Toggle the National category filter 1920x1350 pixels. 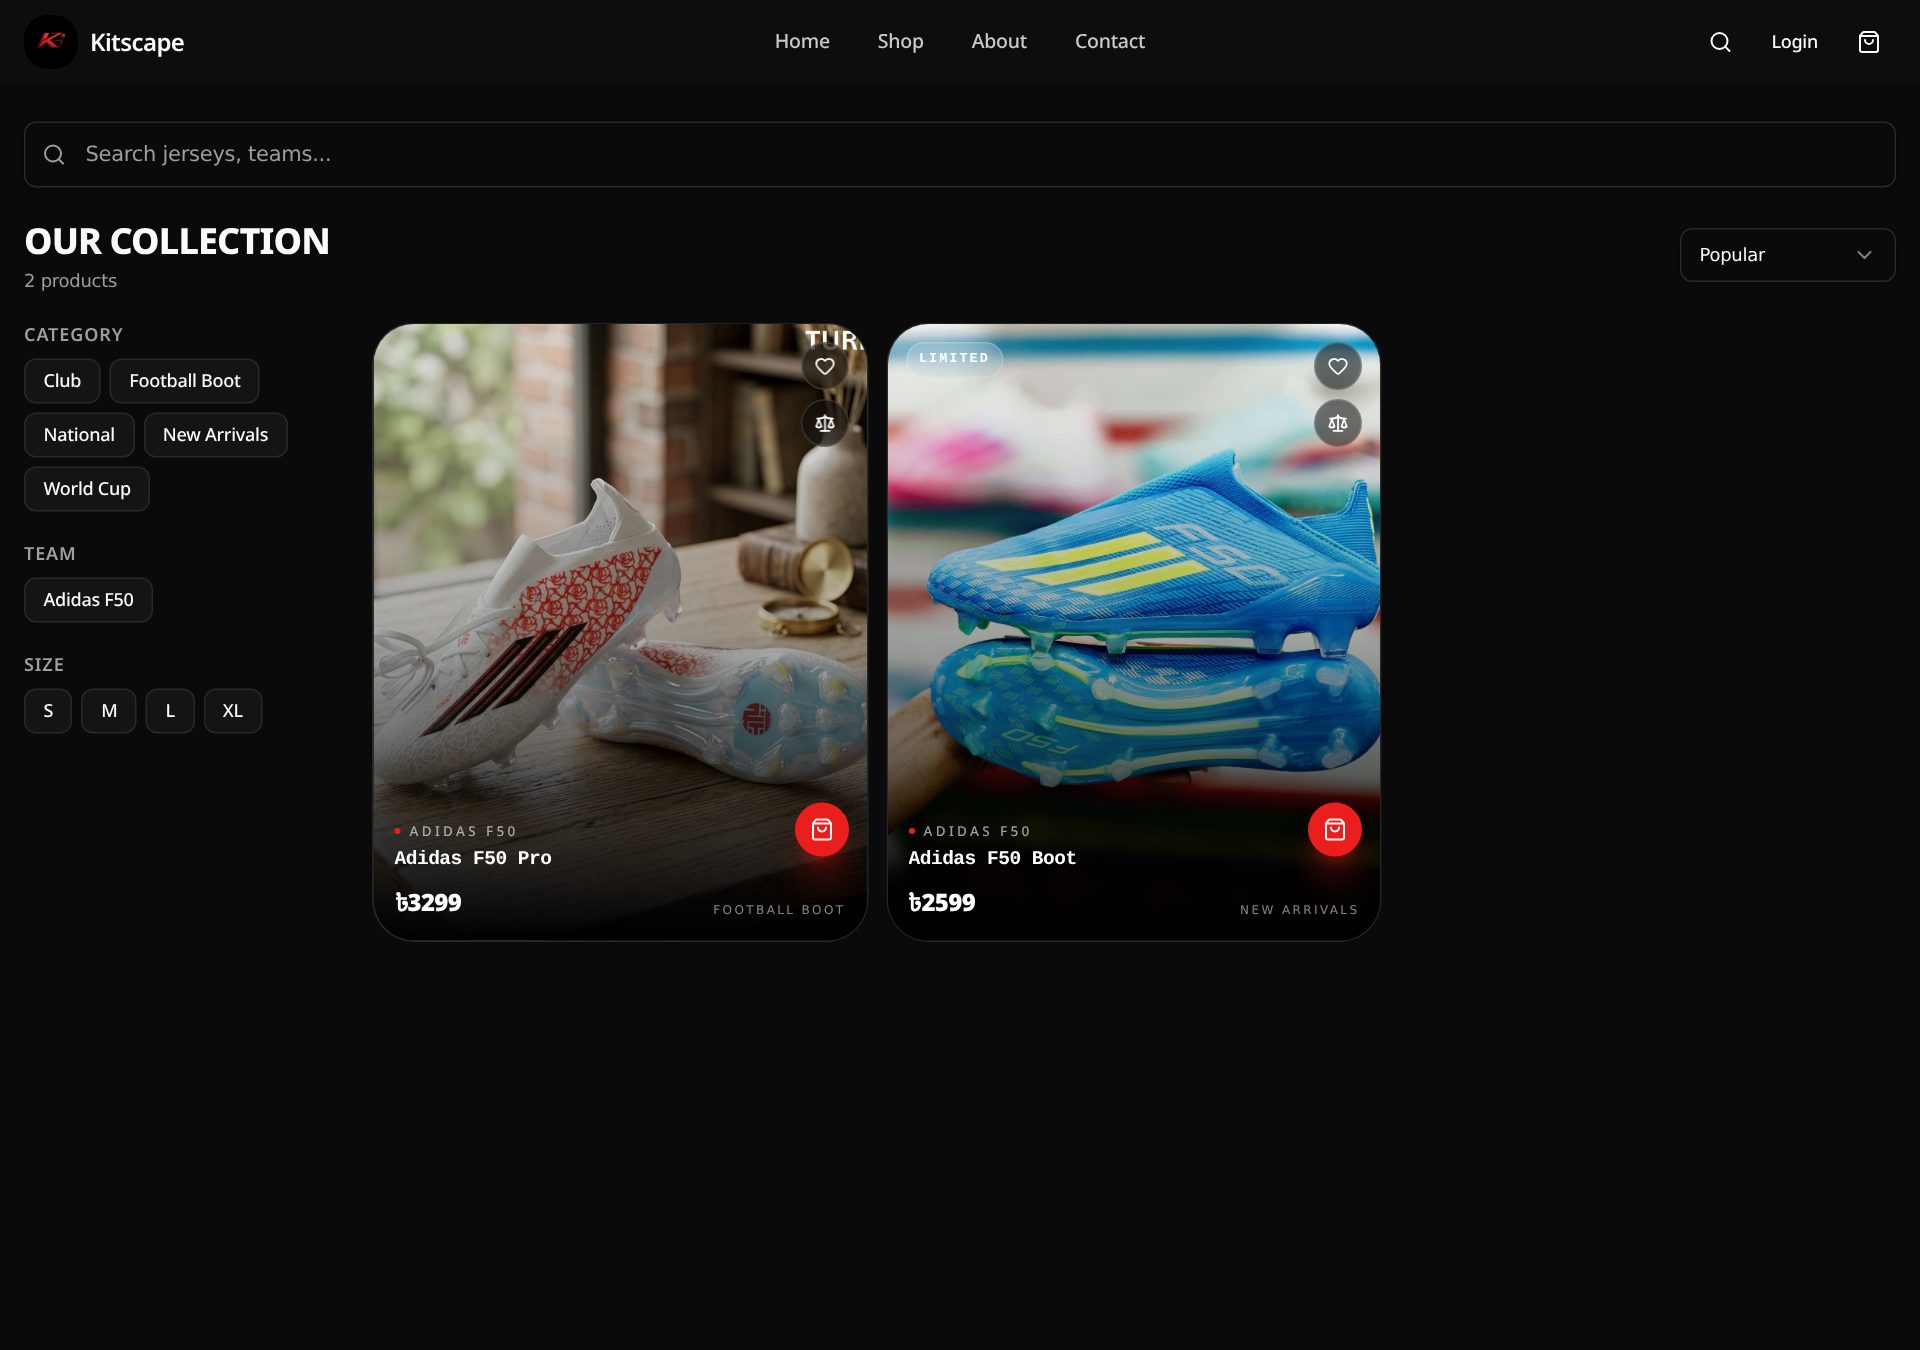[x=79, y=435]
